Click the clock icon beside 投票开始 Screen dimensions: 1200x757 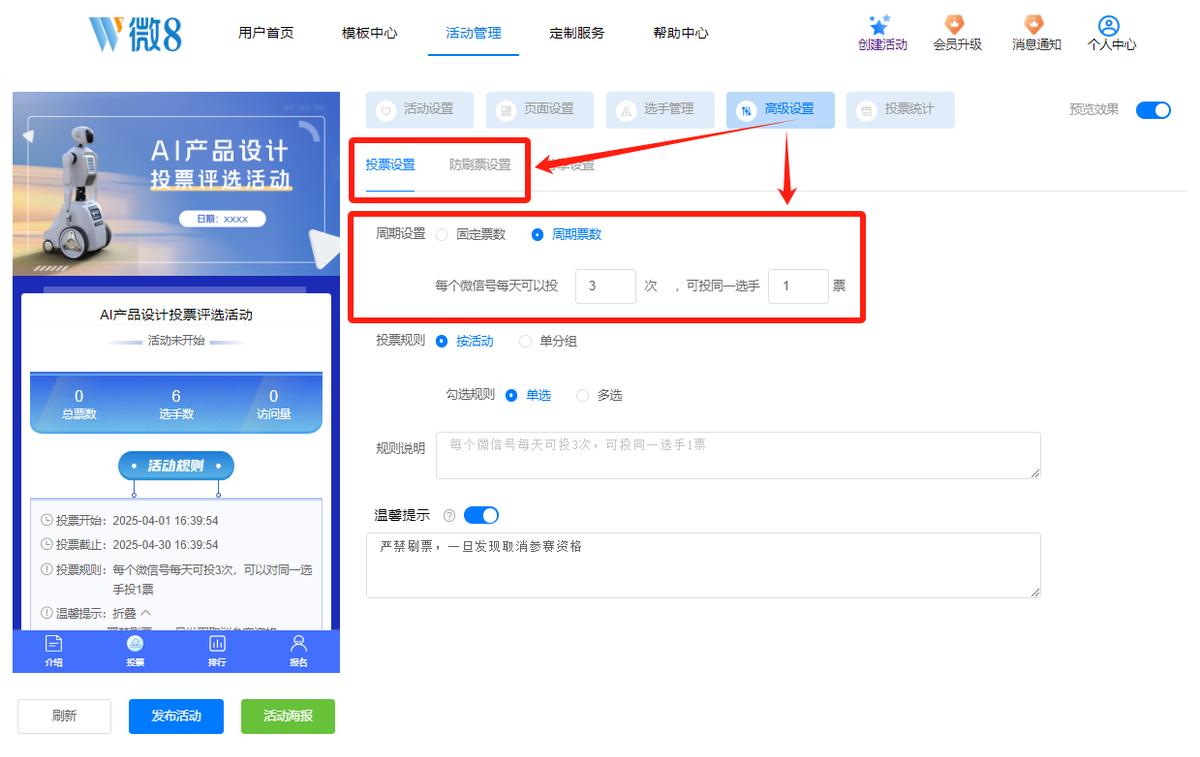tap(46, 520)
